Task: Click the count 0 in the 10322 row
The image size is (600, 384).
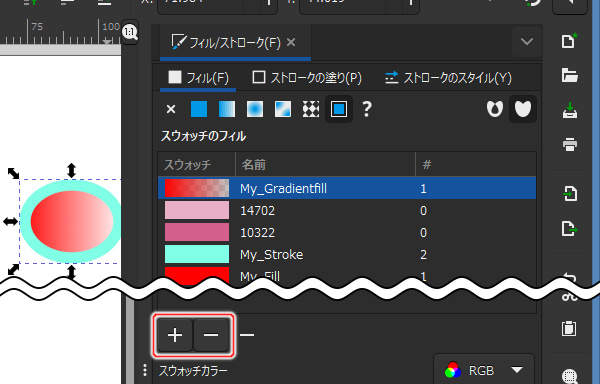Action: pos(423,233)
